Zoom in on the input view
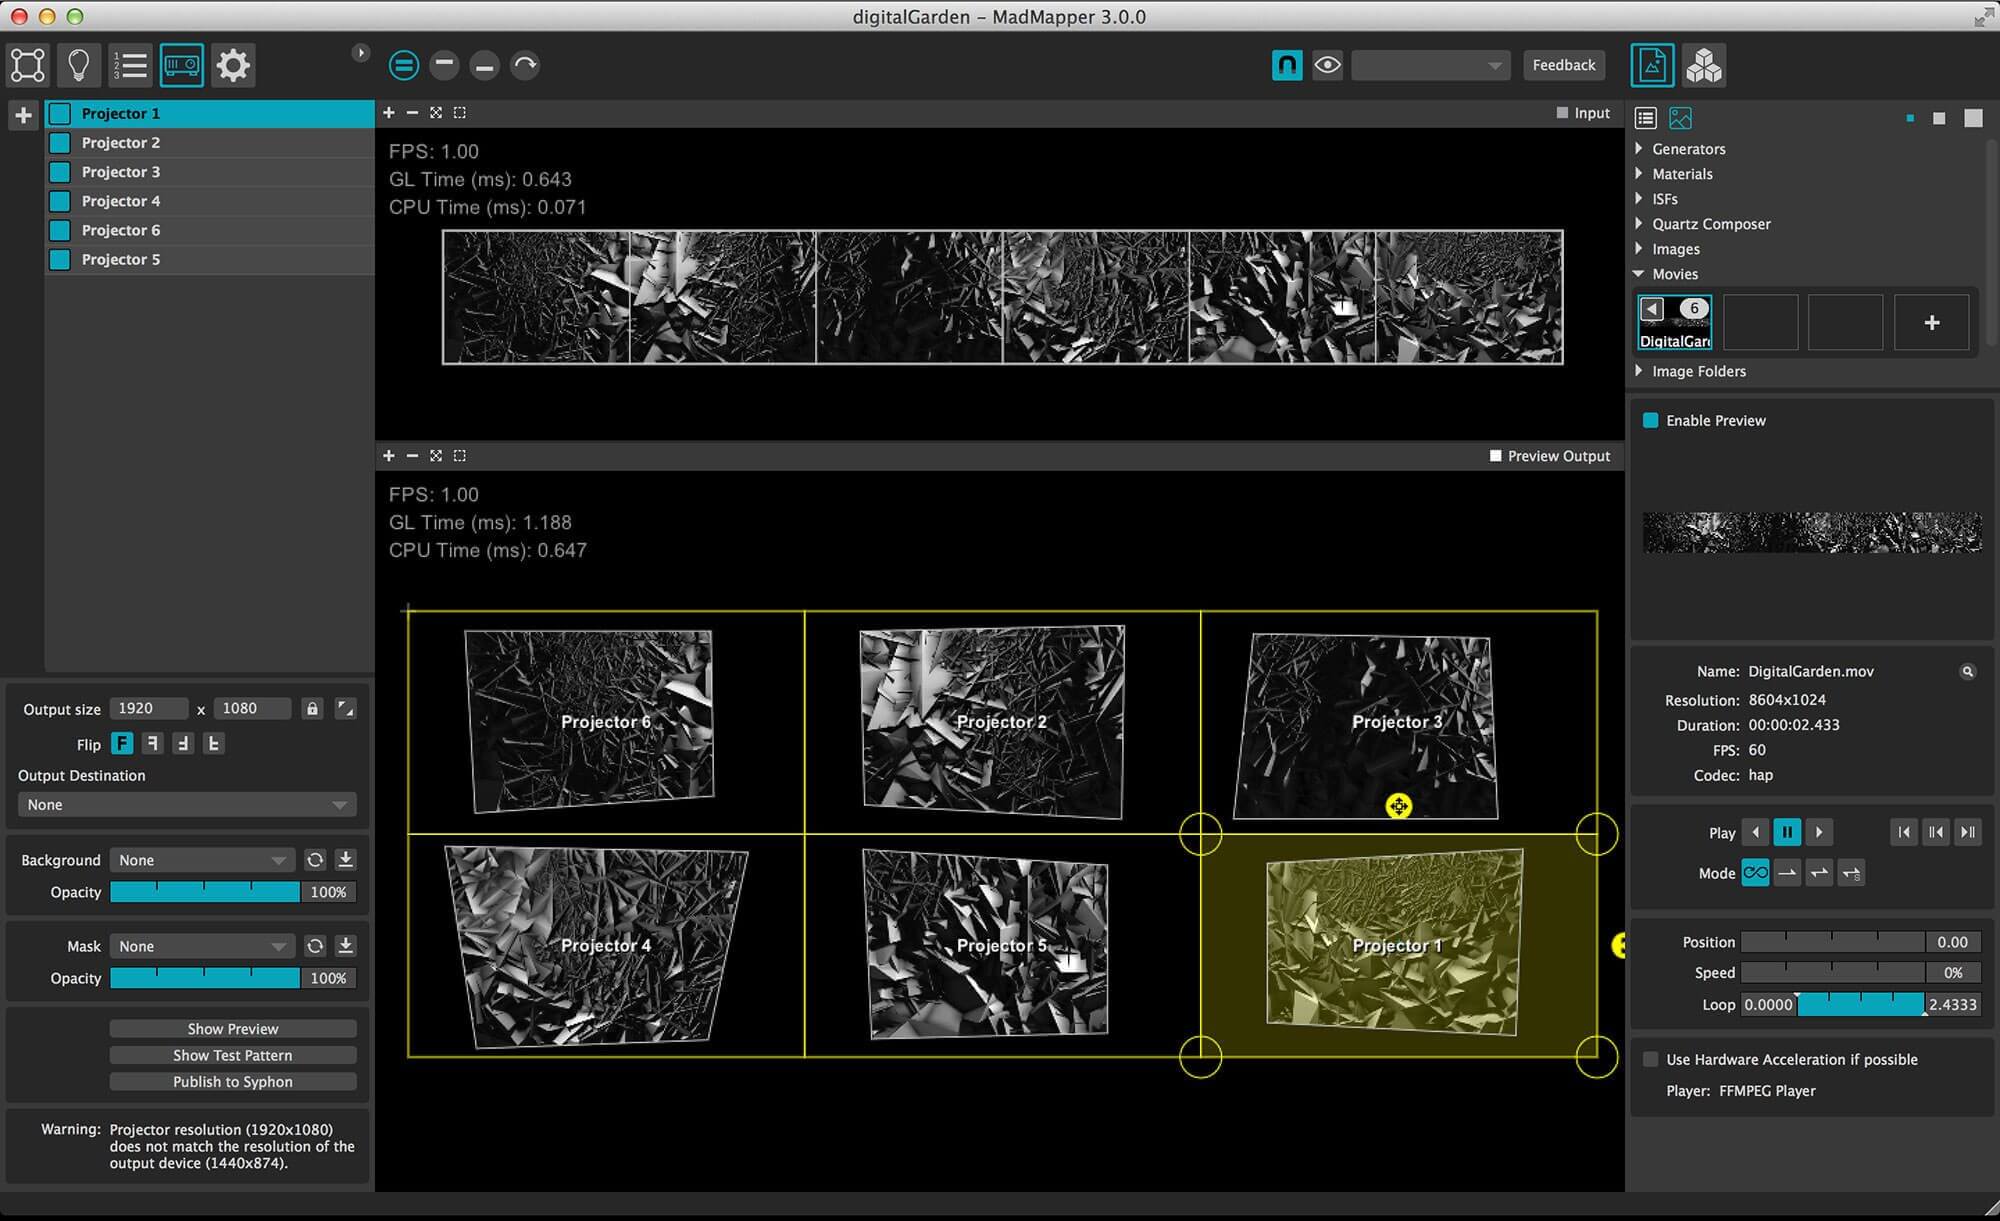The height and width of the screenshot is (1221, 2000). click(389, 113)
